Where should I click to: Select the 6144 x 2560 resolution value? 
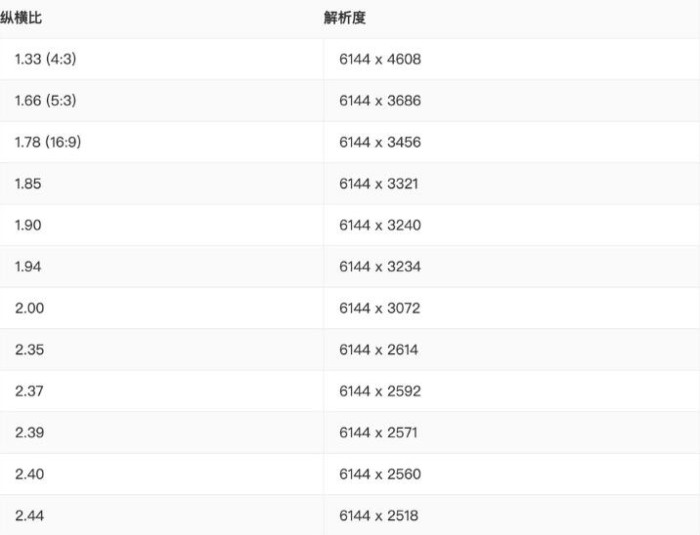coord(380,474)
